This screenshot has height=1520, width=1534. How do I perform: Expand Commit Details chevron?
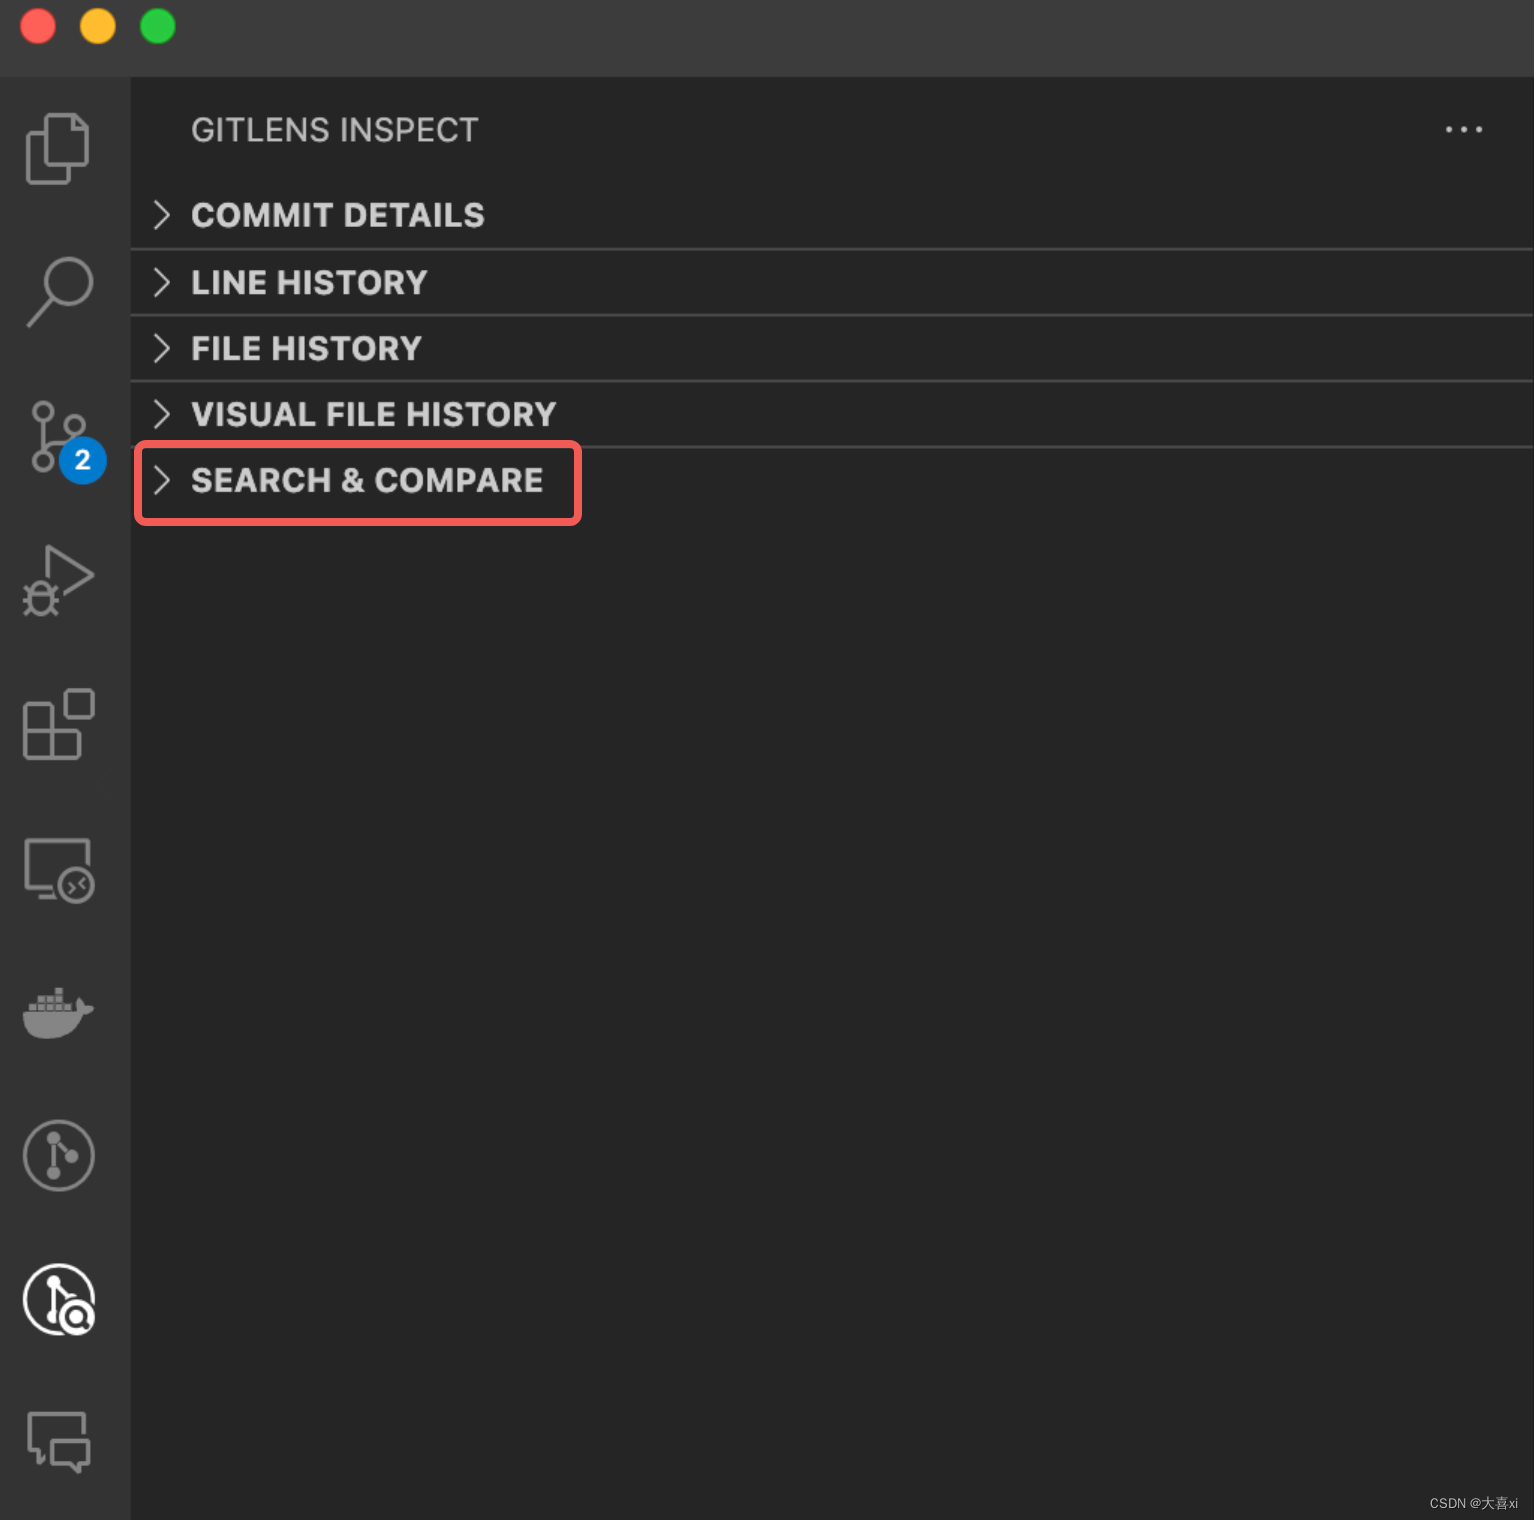(162, 214)
